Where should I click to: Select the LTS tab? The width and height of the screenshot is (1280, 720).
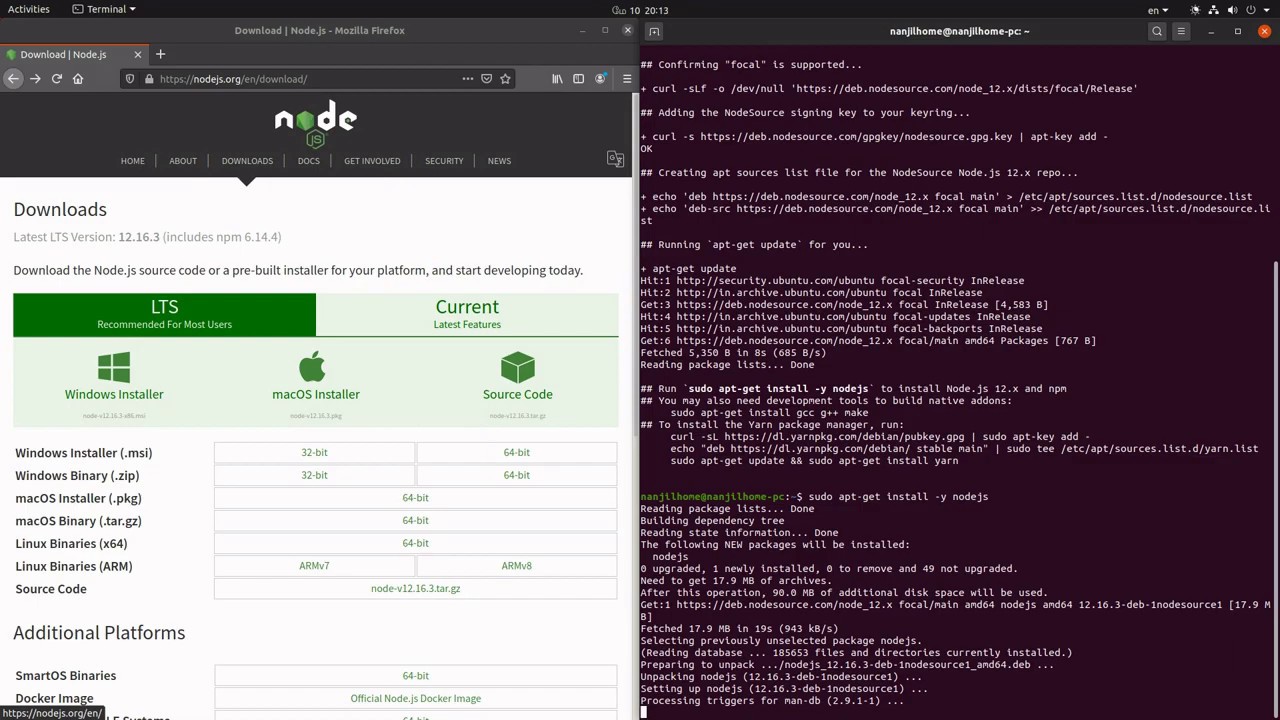coord(164,314)
